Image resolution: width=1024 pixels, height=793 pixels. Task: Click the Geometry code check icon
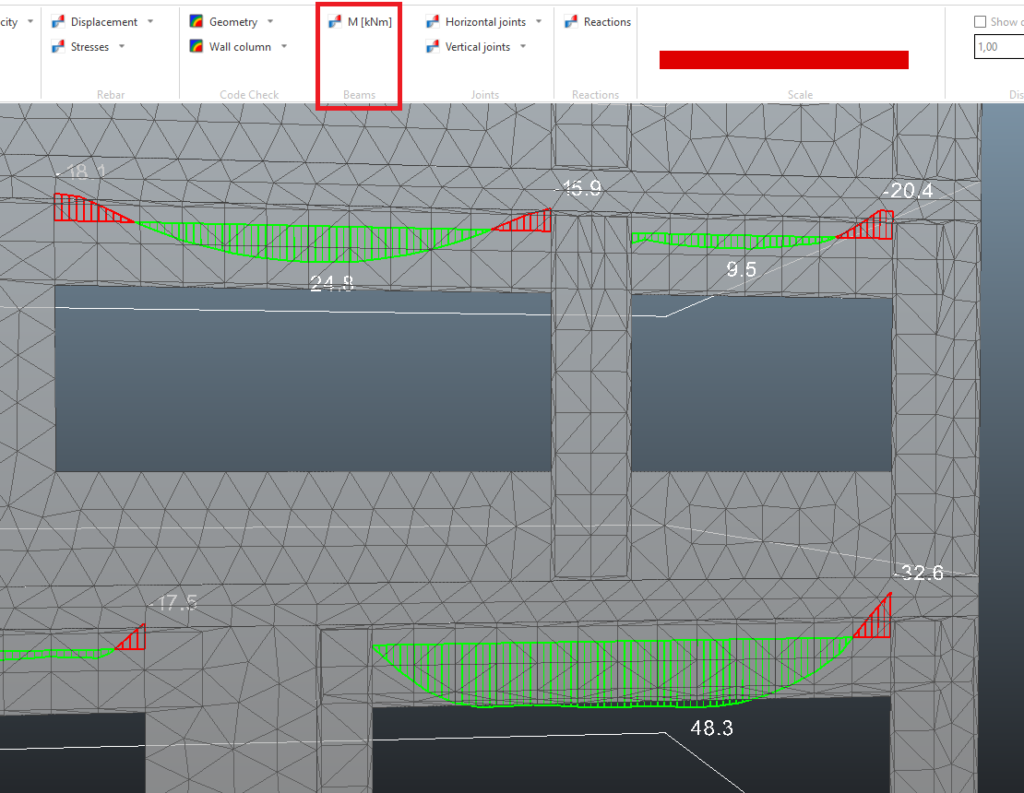[197, 22]
